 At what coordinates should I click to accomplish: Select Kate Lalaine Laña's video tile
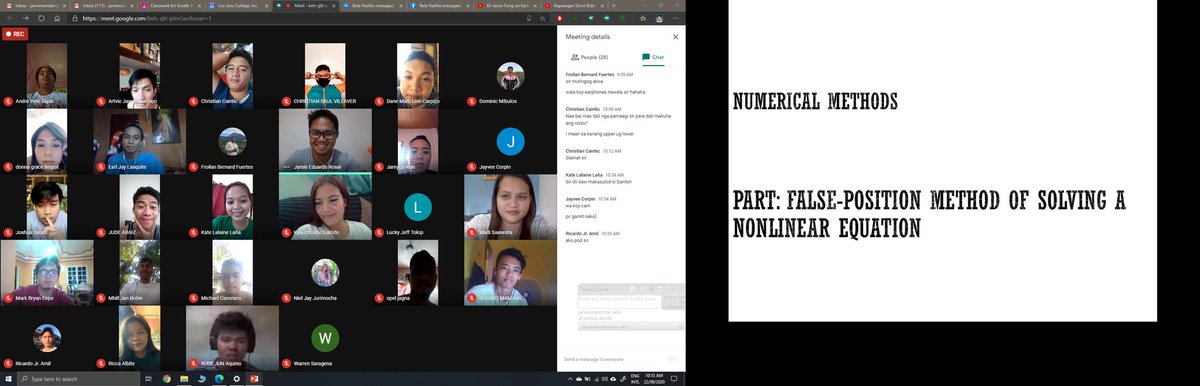click(x=232, y=206)
